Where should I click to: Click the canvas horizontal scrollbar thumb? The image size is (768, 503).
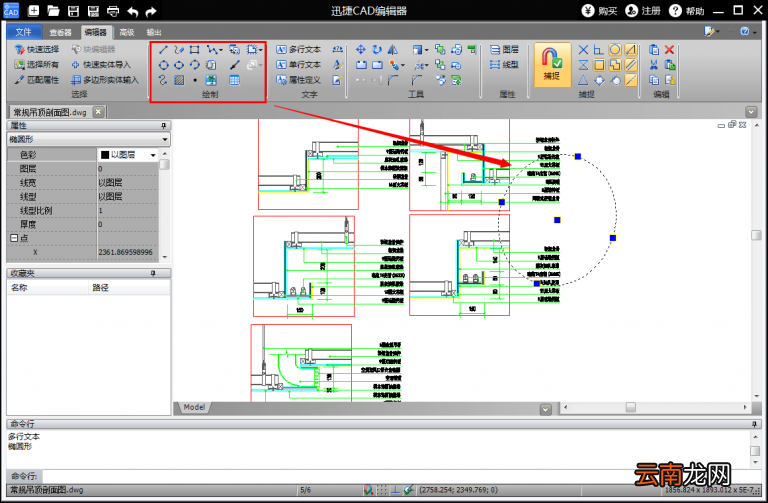pyautogui.click(x=631, y=407)
